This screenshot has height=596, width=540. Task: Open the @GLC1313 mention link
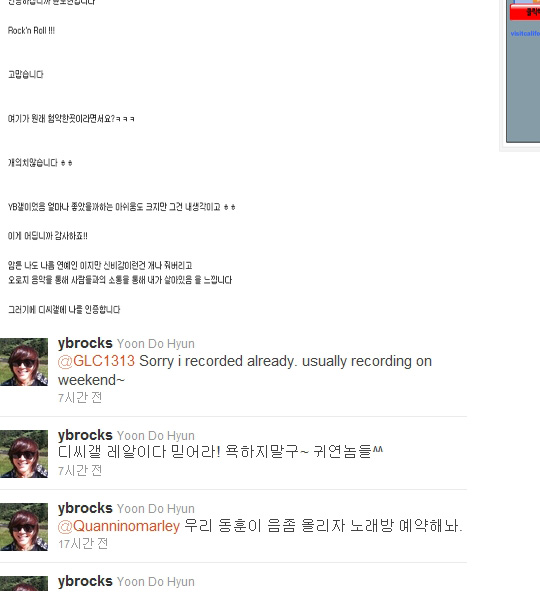click(x=96, y=361)
